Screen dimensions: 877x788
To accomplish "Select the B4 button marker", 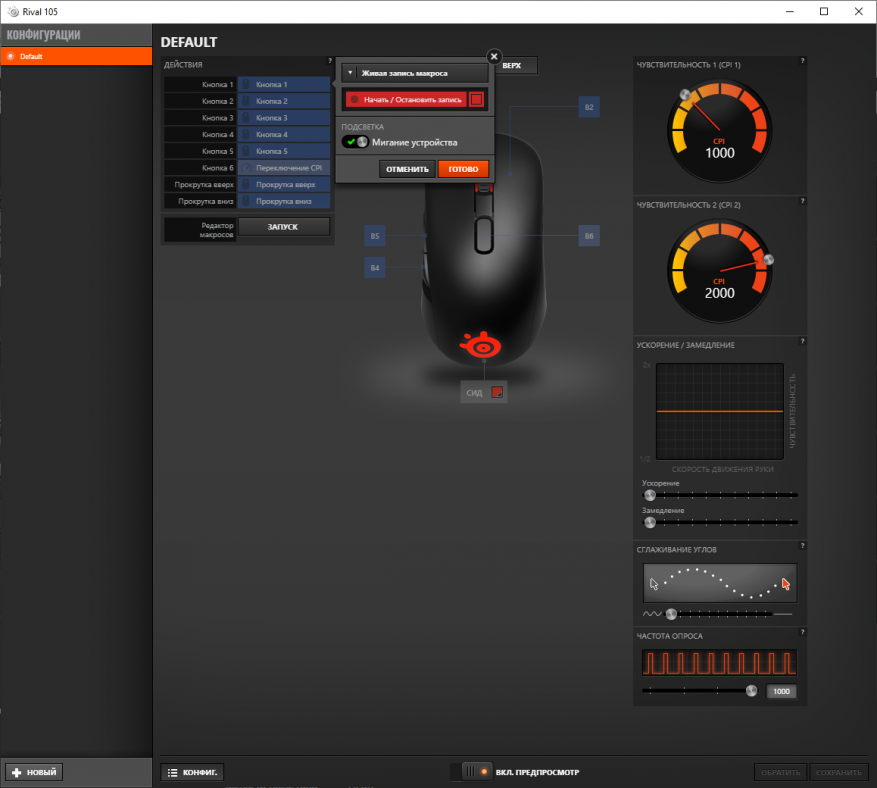I will [x=375, y=268].
